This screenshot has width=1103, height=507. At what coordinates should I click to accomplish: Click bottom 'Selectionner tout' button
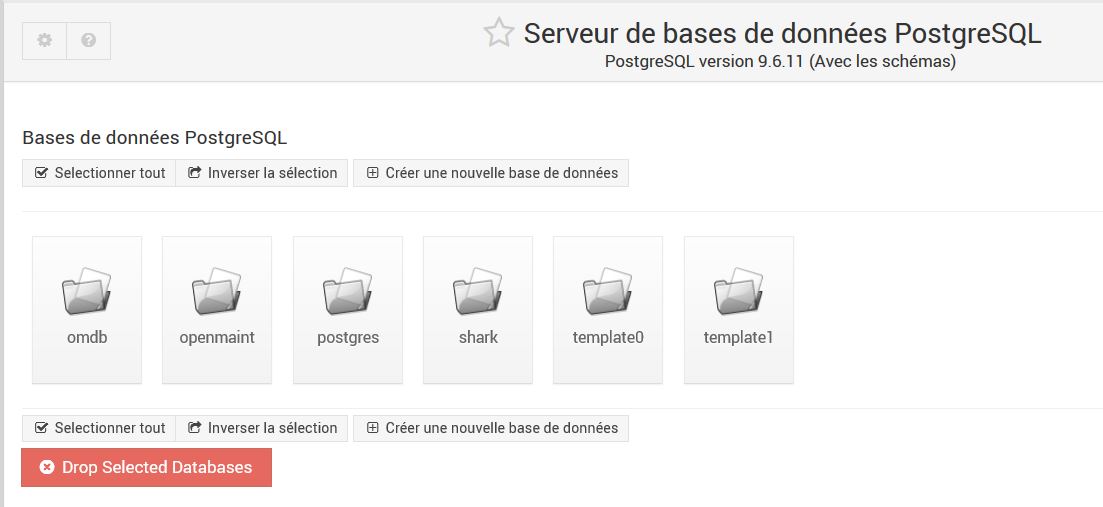[99, 428]
